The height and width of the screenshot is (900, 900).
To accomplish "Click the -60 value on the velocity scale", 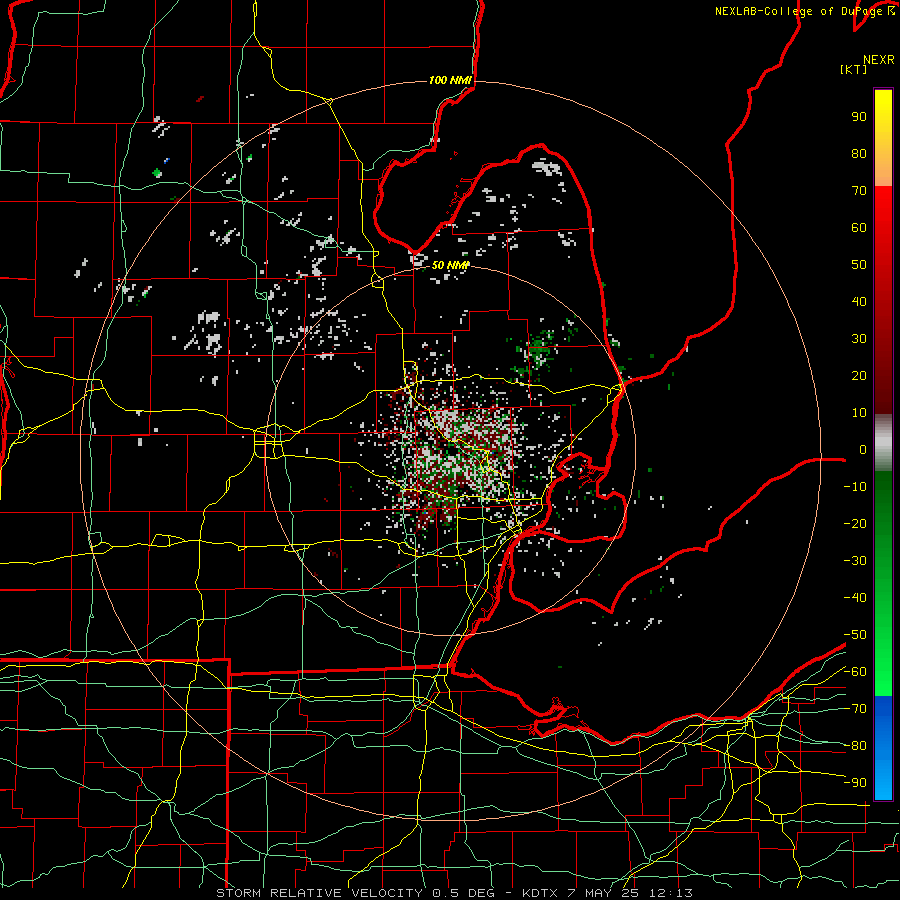I will 855,672.
